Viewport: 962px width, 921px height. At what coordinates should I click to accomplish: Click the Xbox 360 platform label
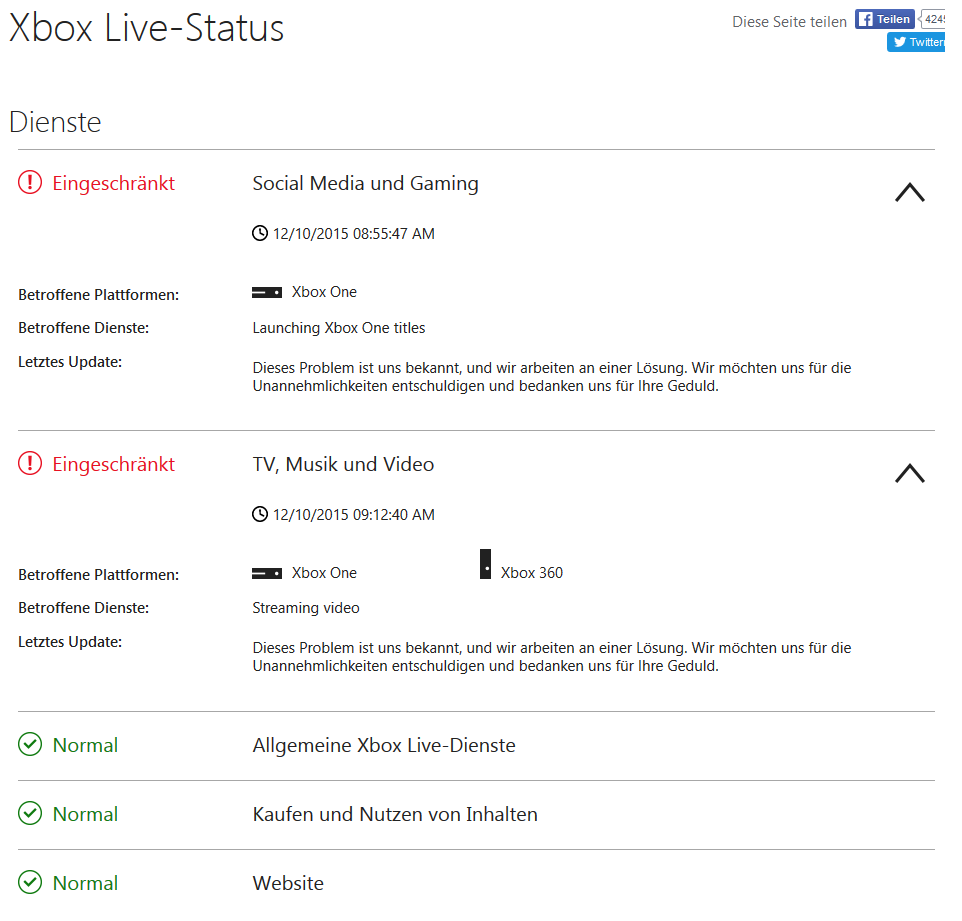click(532, 573)
